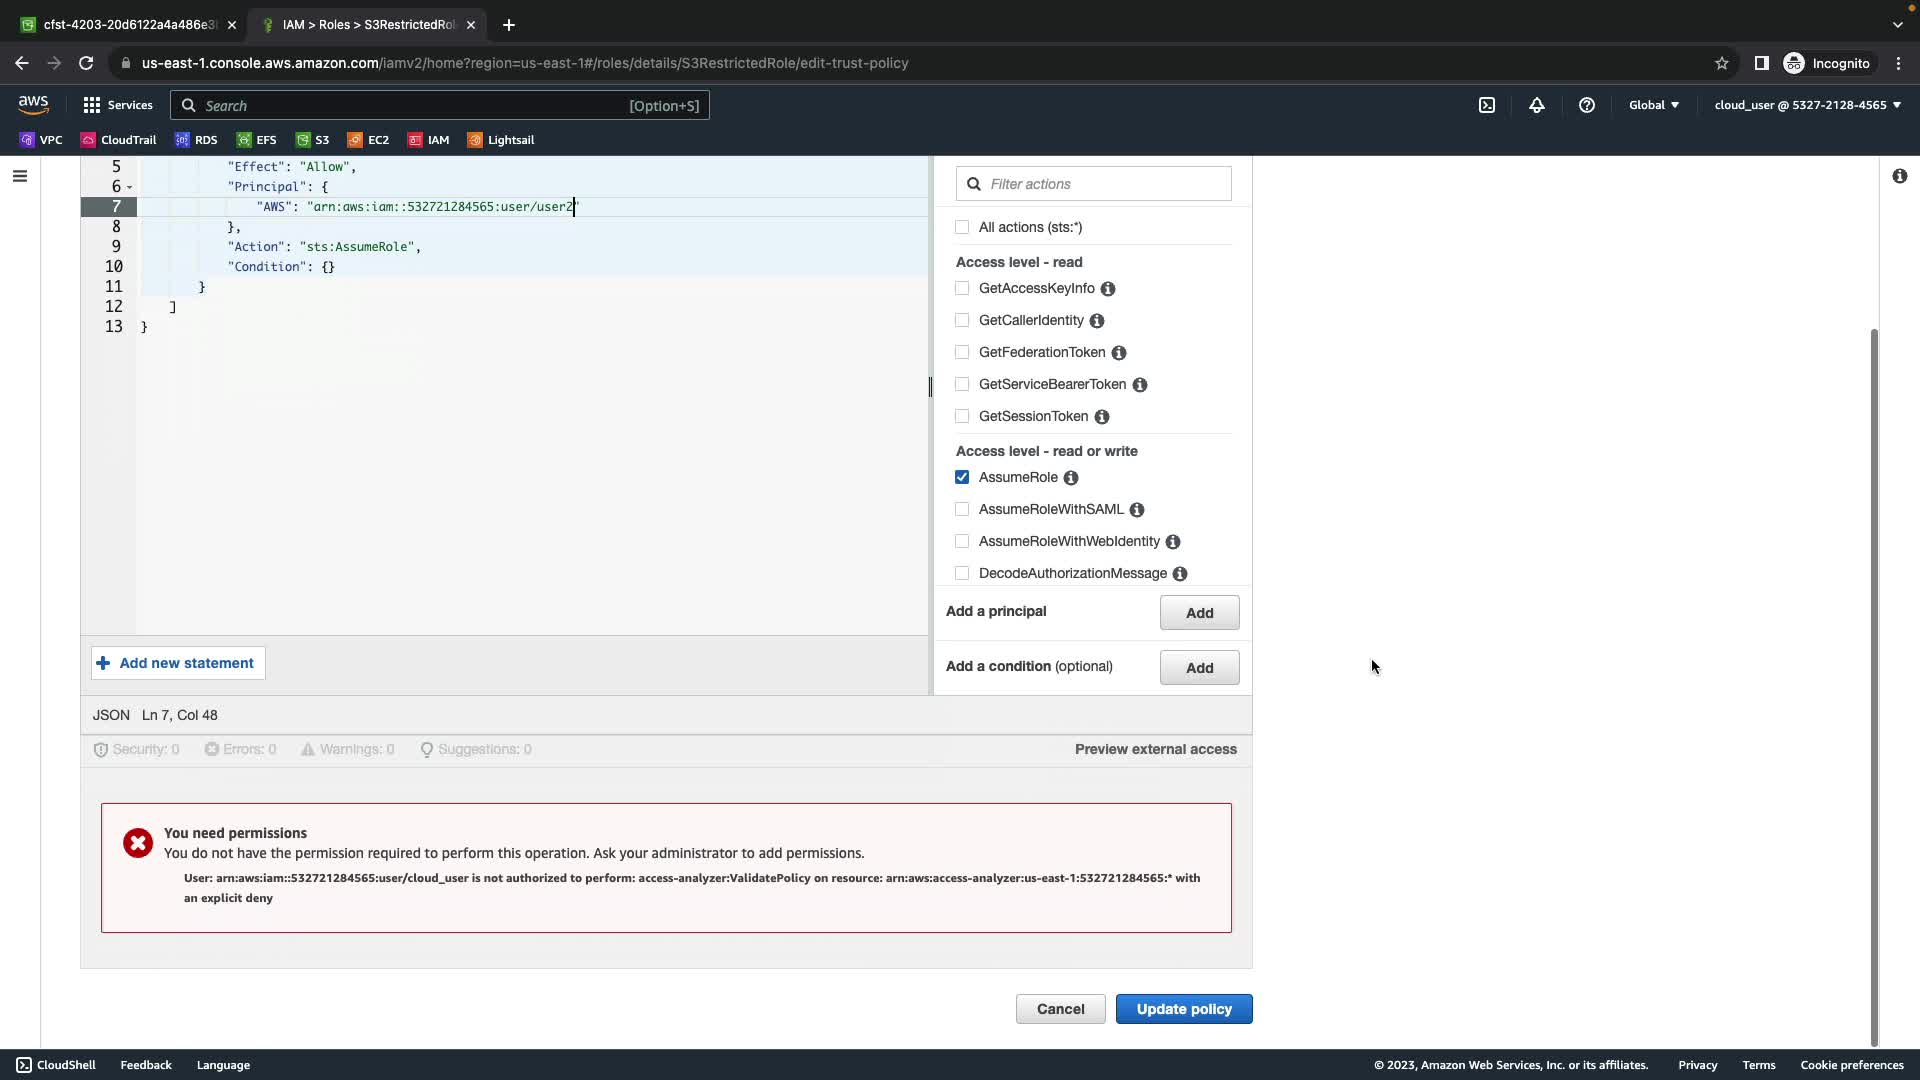
Task: Open the IAM bookmark in favorites bar
Action: [429, 140]
